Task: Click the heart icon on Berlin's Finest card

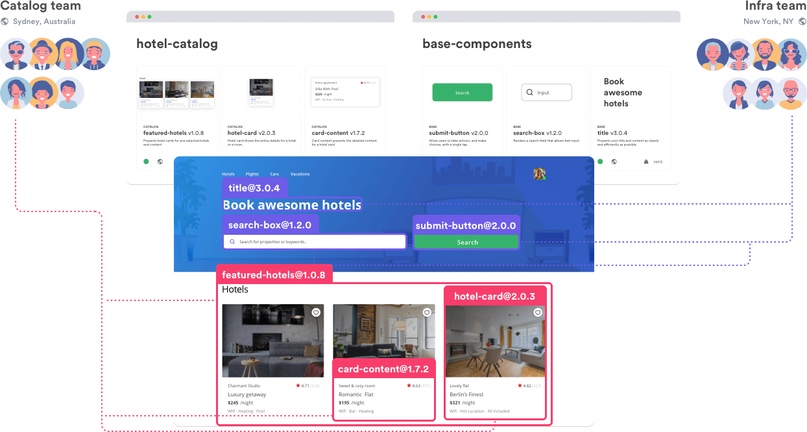Action: (x=537, y=313)
